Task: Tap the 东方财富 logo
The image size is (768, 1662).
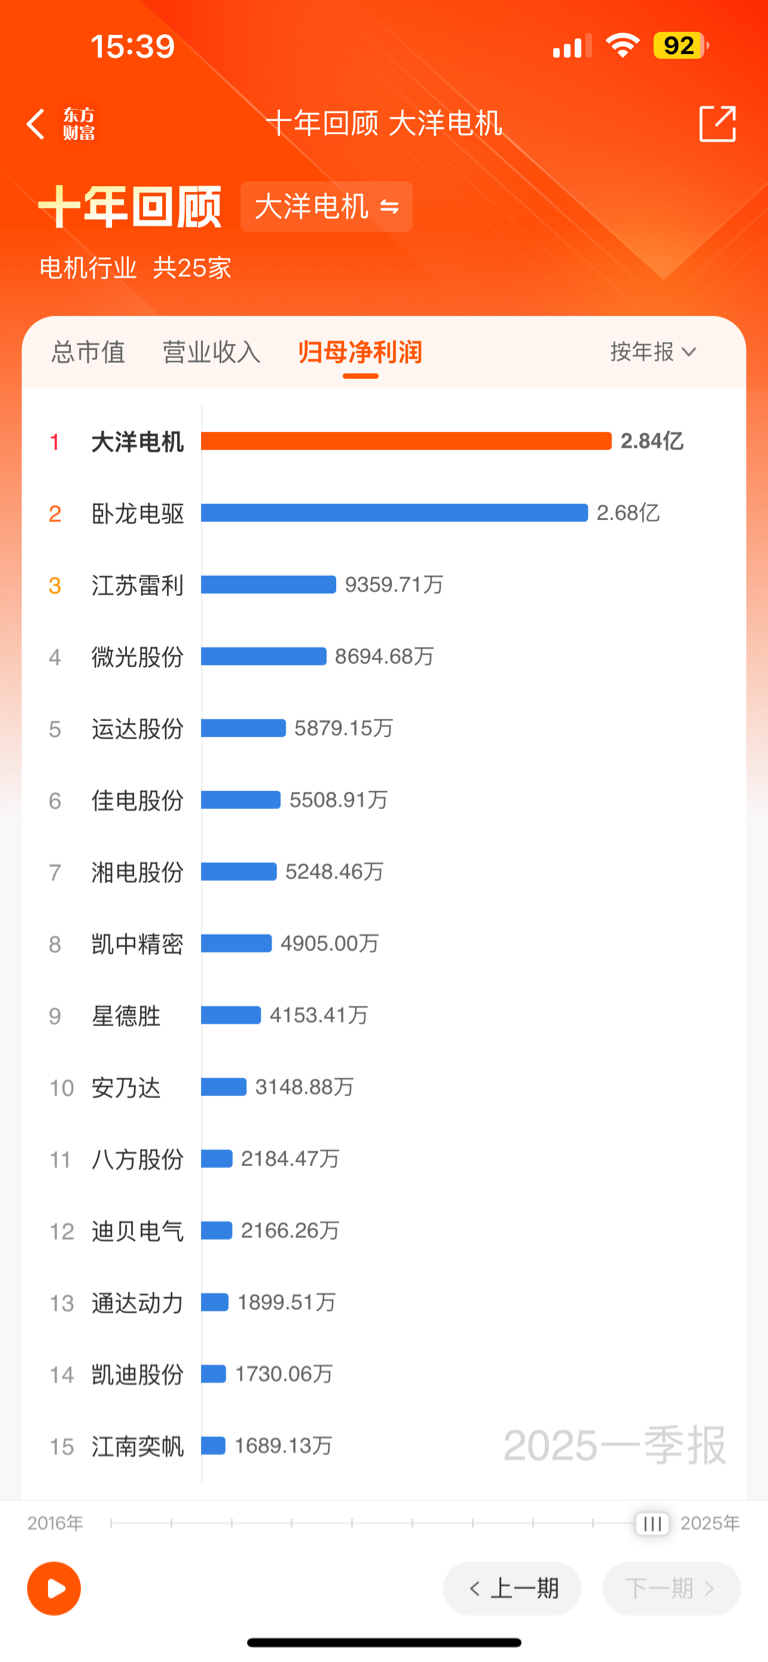Action: click(x=79, y=124)
